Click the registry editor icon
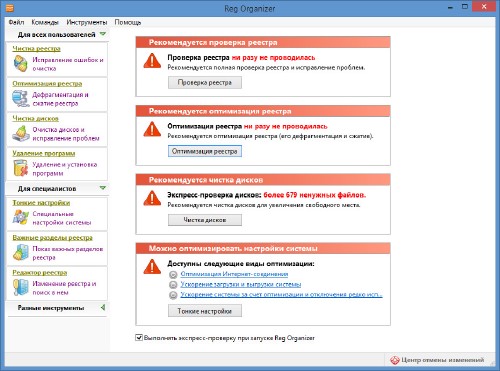Screen dimensions: 500x371 [x=21, y=287]
